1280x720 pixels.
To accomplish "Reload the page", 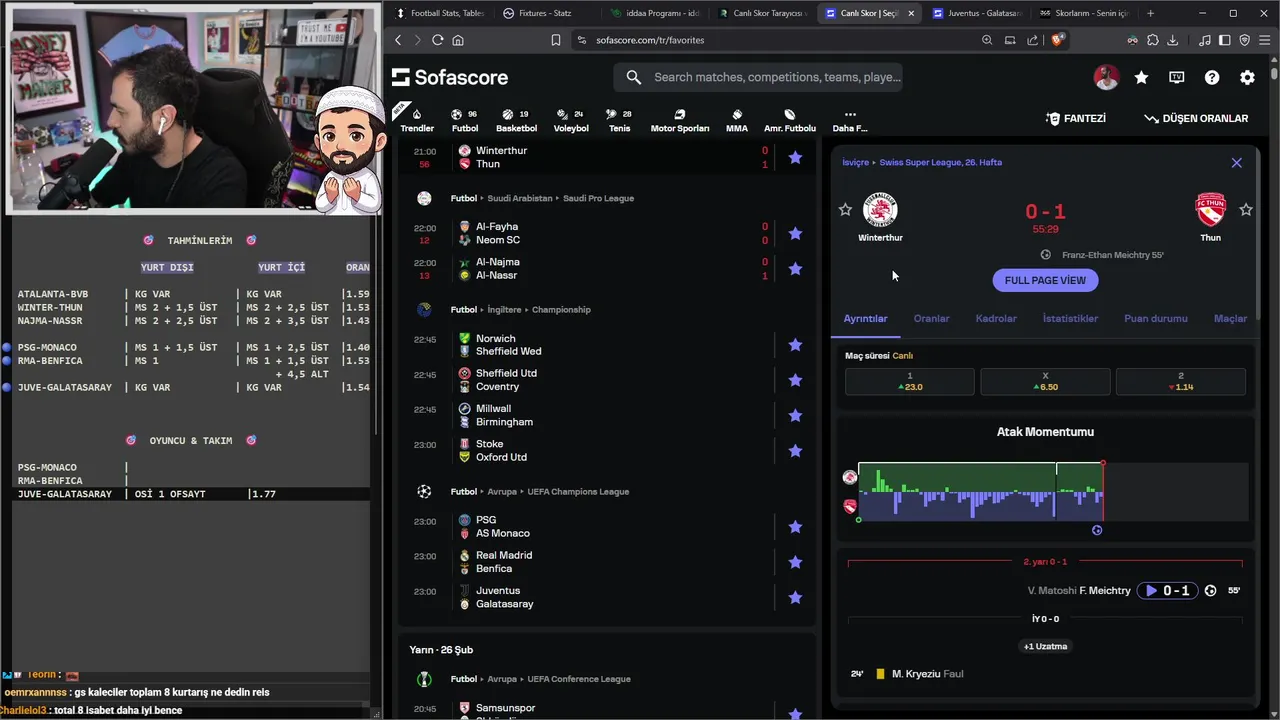I will pyautogui.click(x=437, y=40).
